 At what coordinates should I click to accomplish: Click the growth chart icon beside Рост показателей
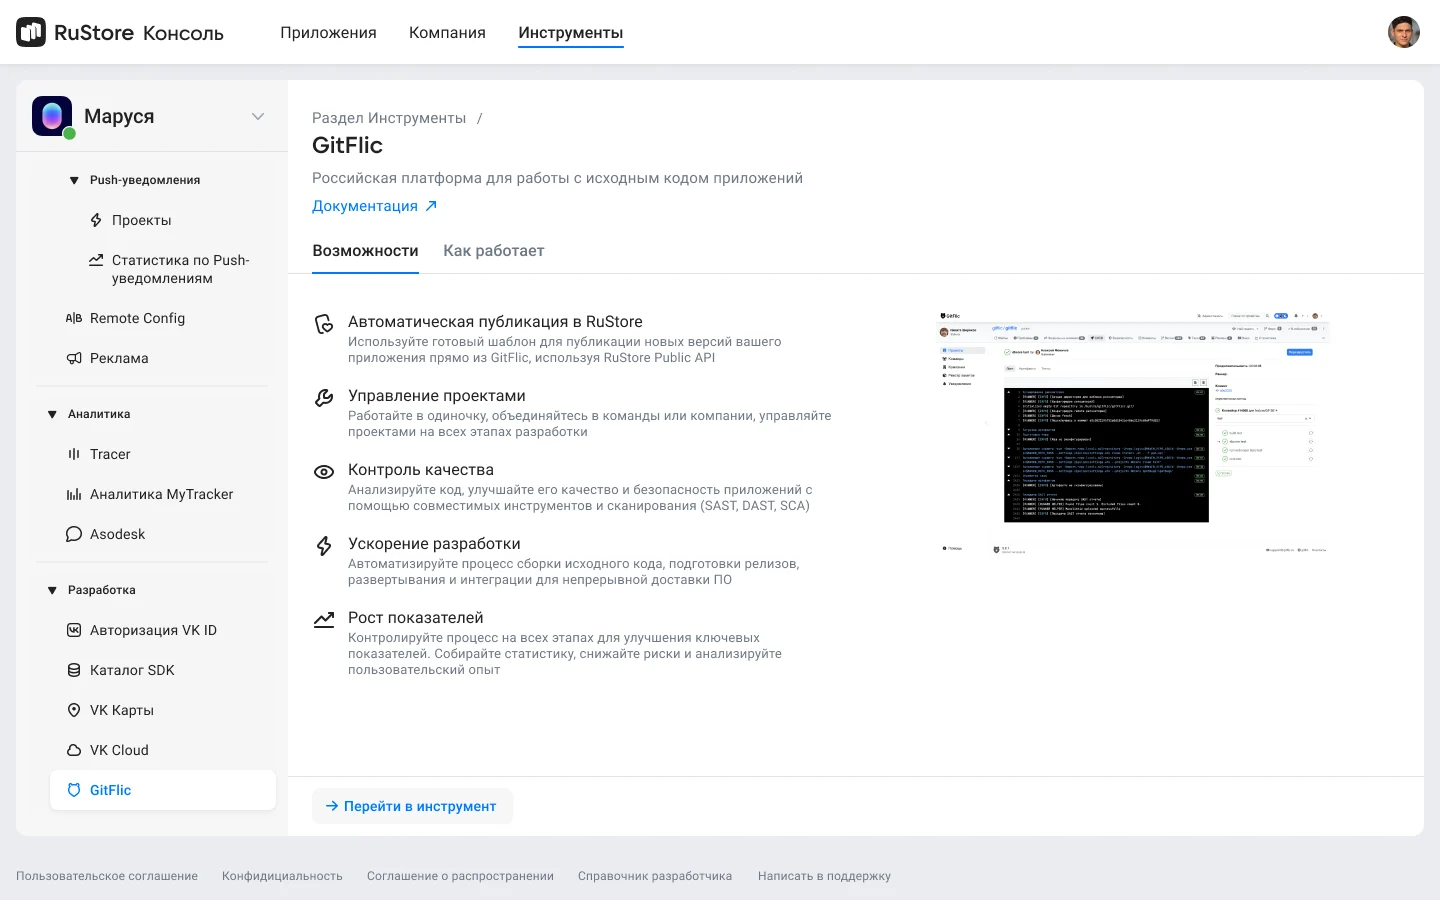[x=324, y=620]
